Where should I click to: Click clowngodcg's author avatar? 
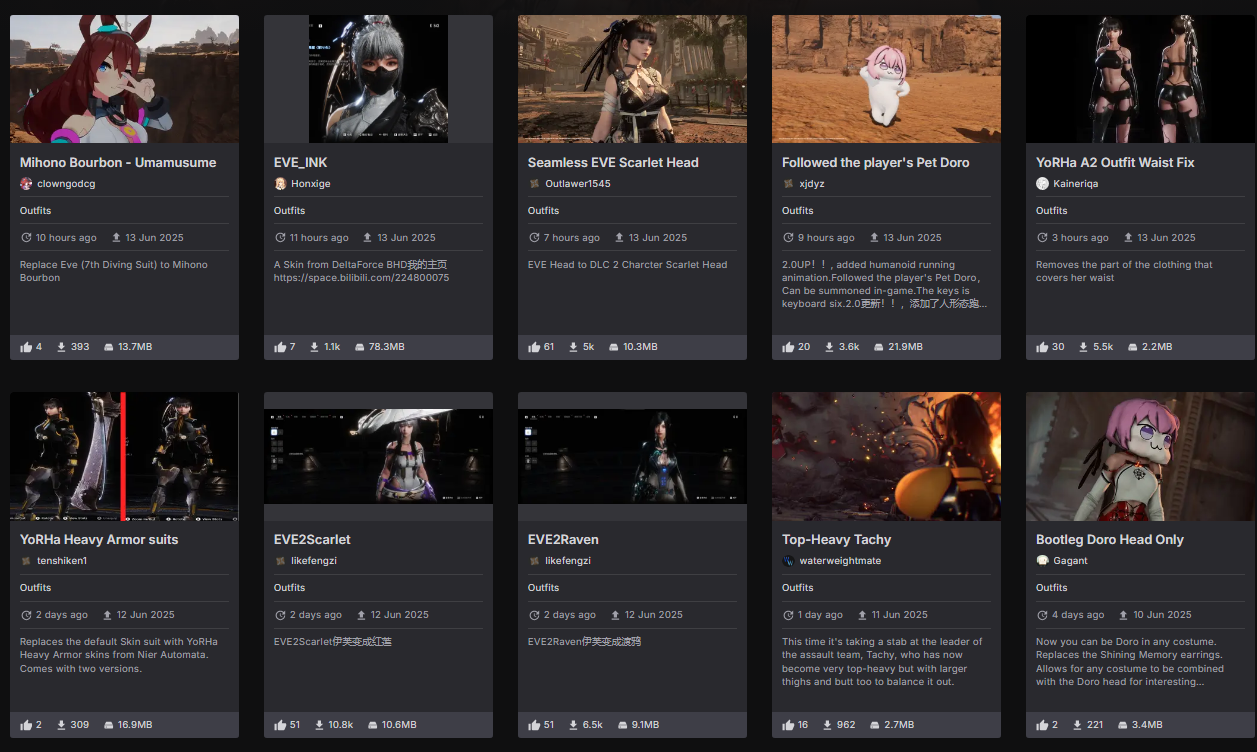pyautogui.click(x=26, y=184)
